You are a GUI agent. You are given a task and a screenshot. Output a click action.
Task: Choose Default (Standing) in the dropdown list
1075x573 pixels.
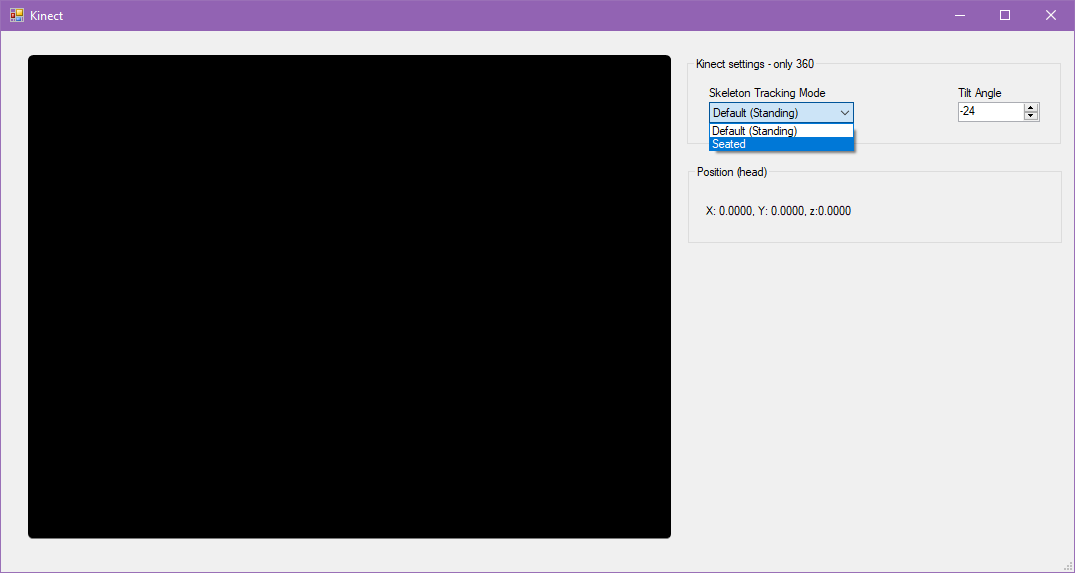point(781,131)
